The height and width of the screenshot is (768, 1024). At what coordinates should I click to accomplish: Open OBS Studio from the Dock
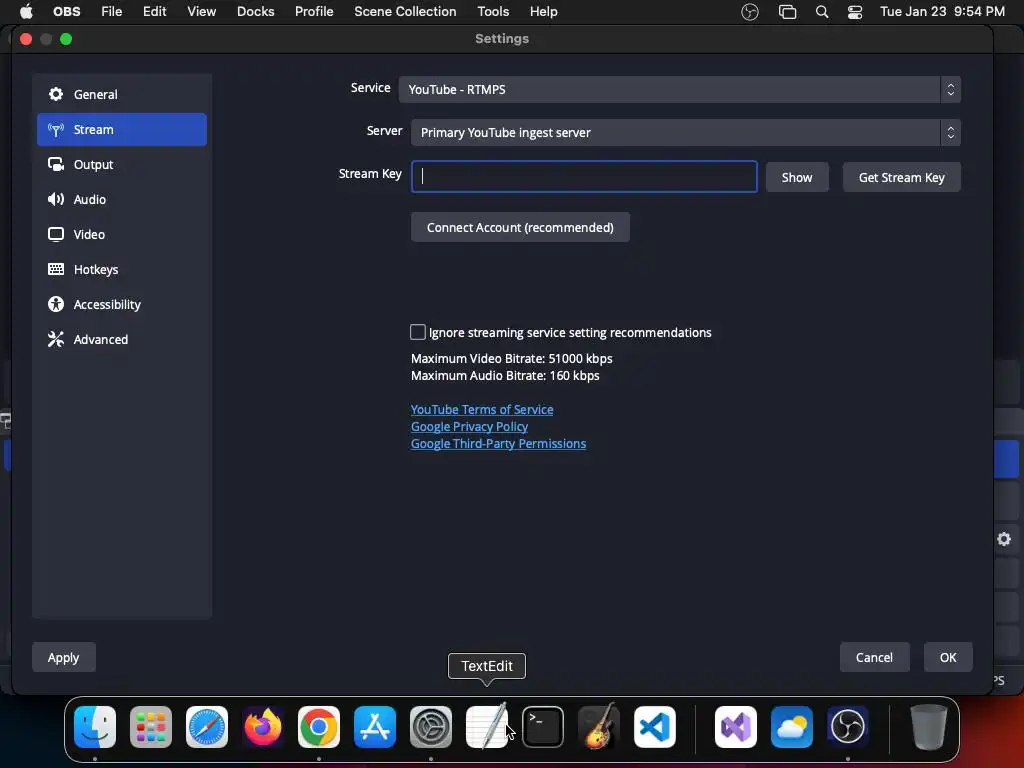(x=848, y=726)
